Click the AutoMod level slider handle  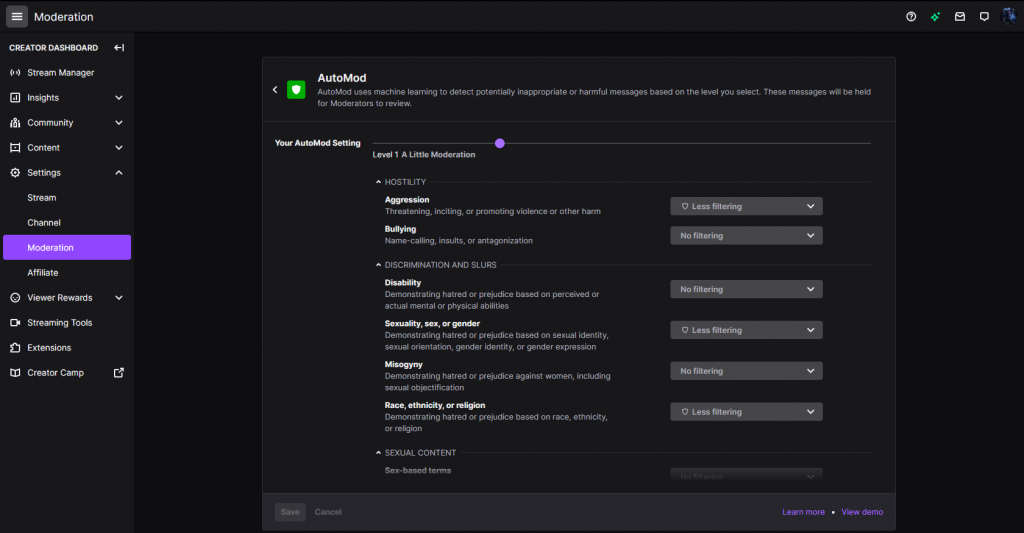pos(500,143)
